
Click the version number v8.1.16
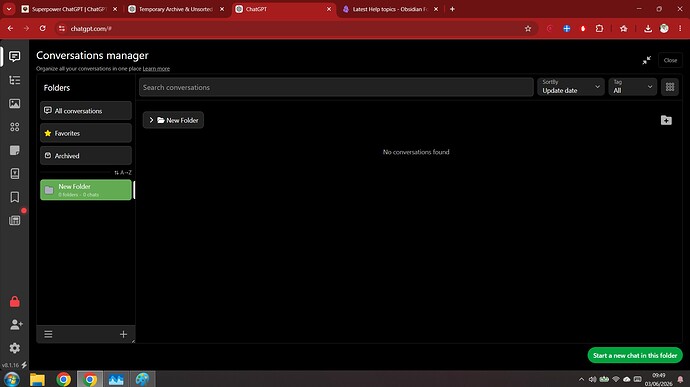[10, 365]
